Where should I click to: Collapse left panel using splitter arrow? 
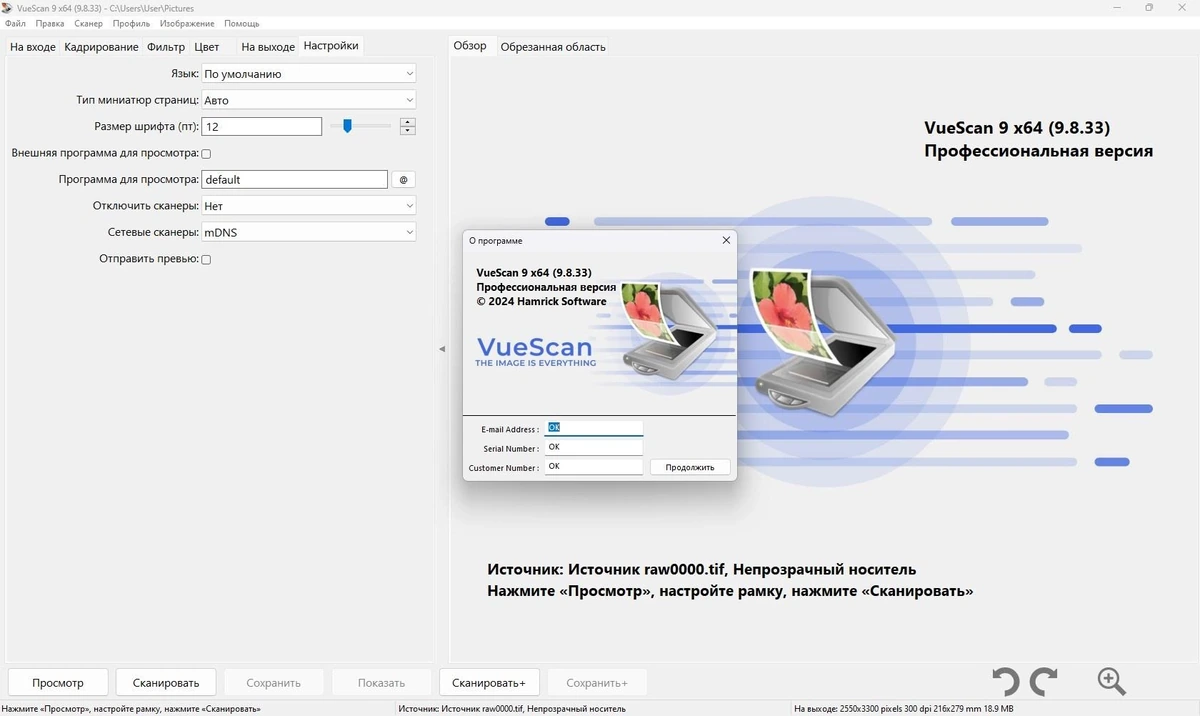pyautogui.click(x=442, y=349)
